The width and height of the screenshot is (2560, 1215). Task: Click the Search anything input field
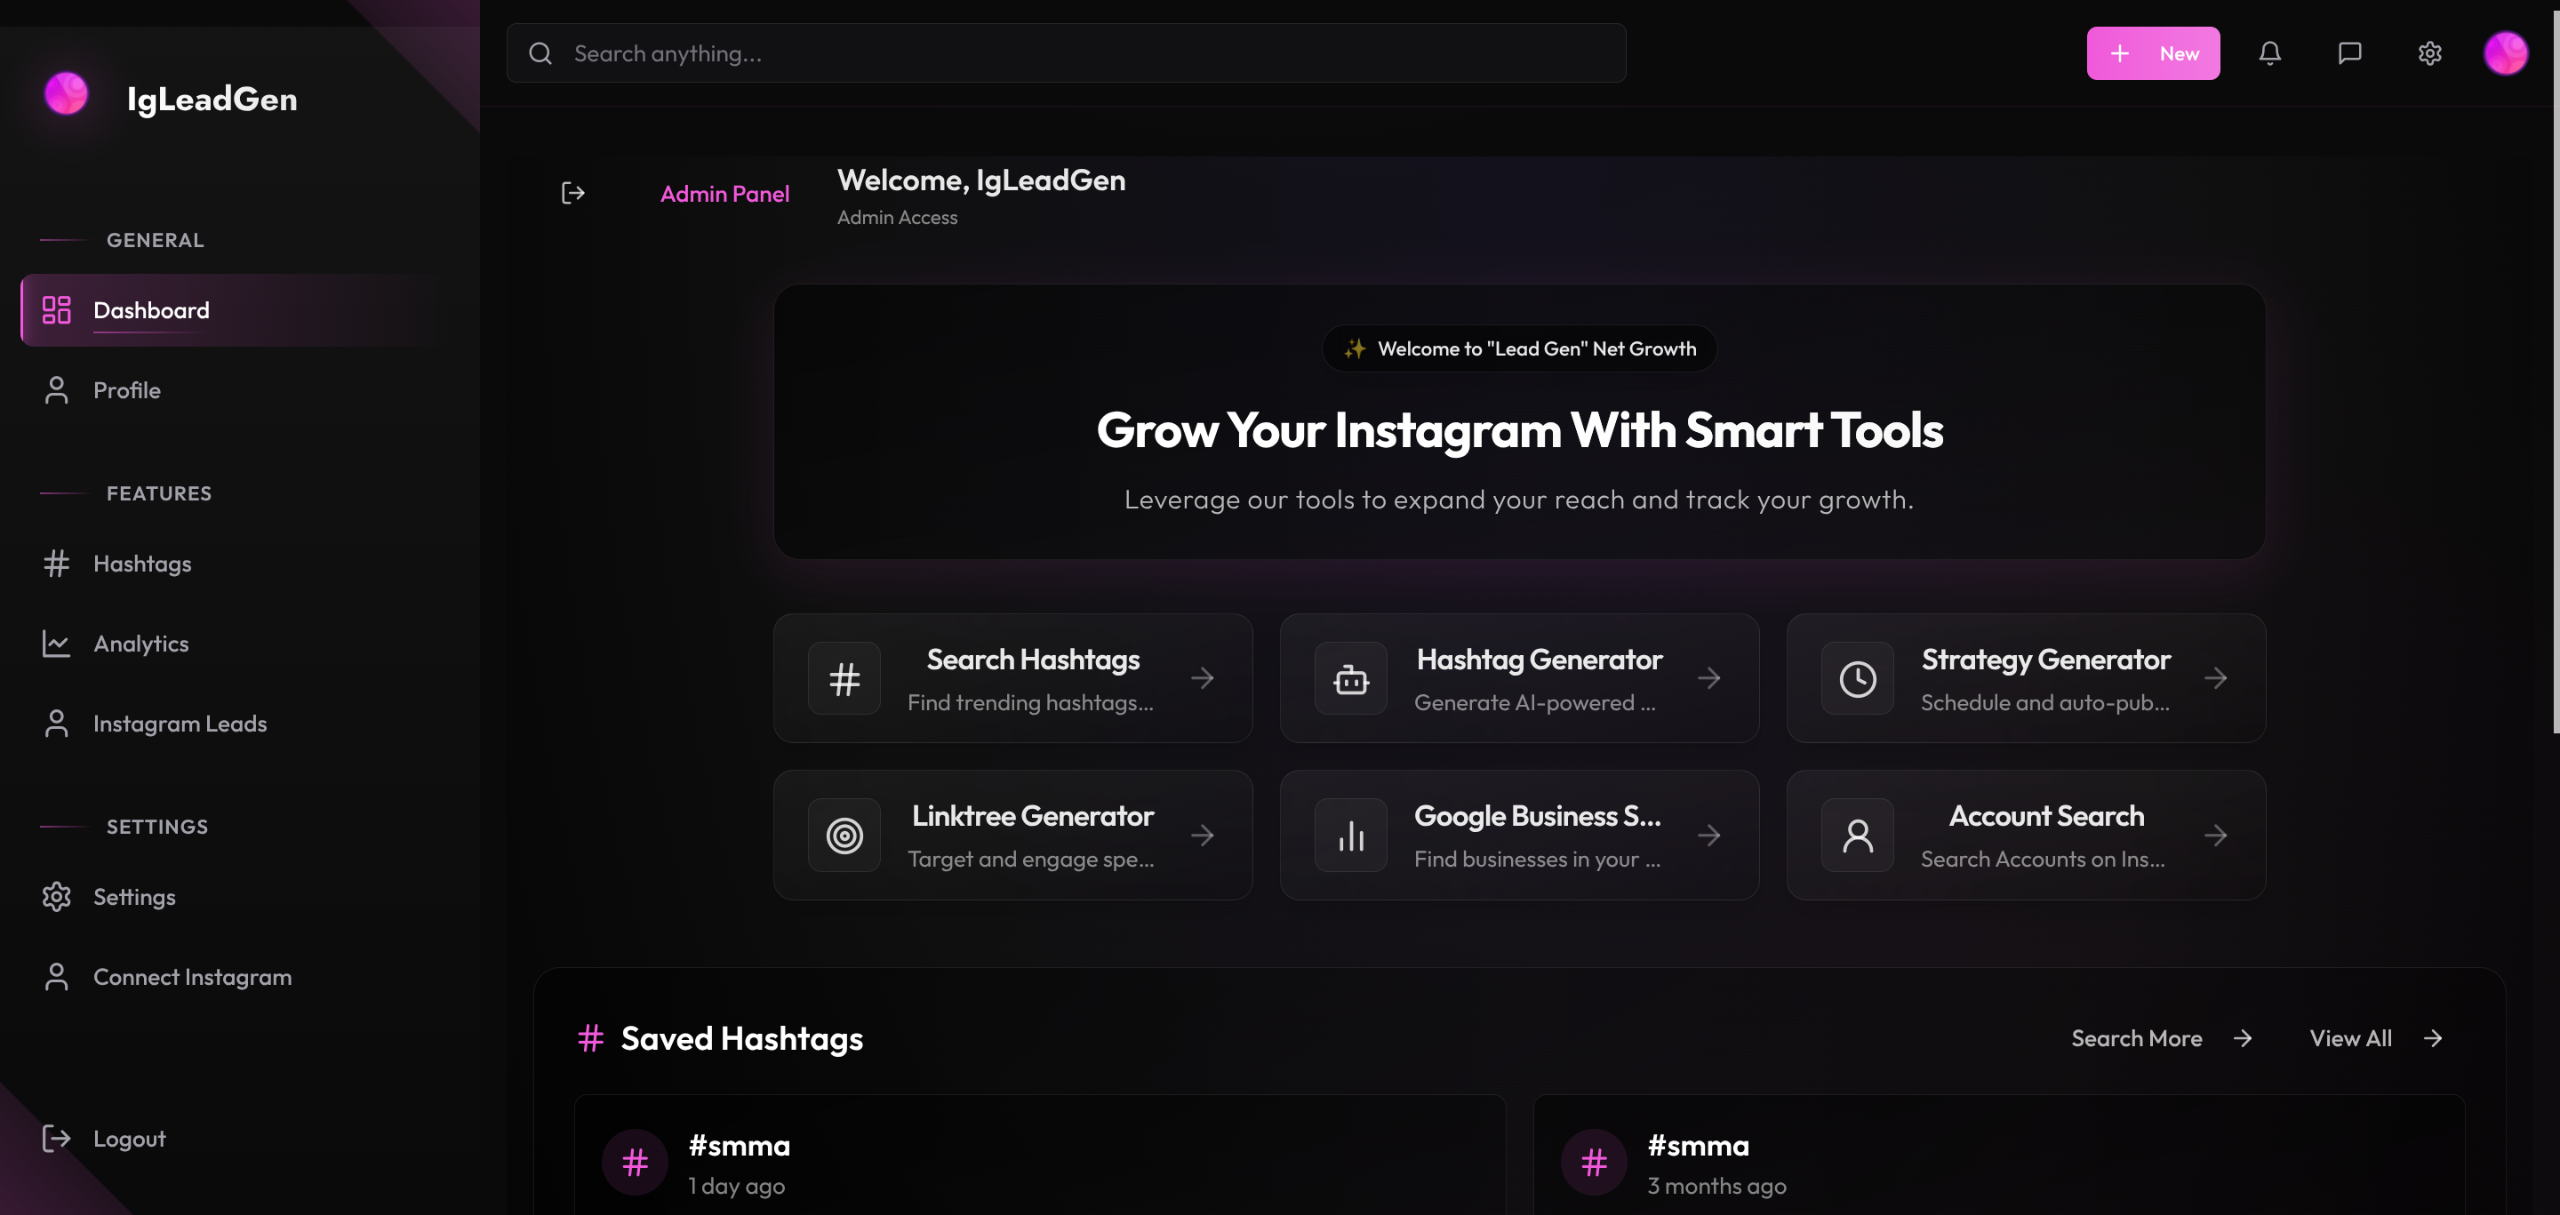click(1066, 54)
